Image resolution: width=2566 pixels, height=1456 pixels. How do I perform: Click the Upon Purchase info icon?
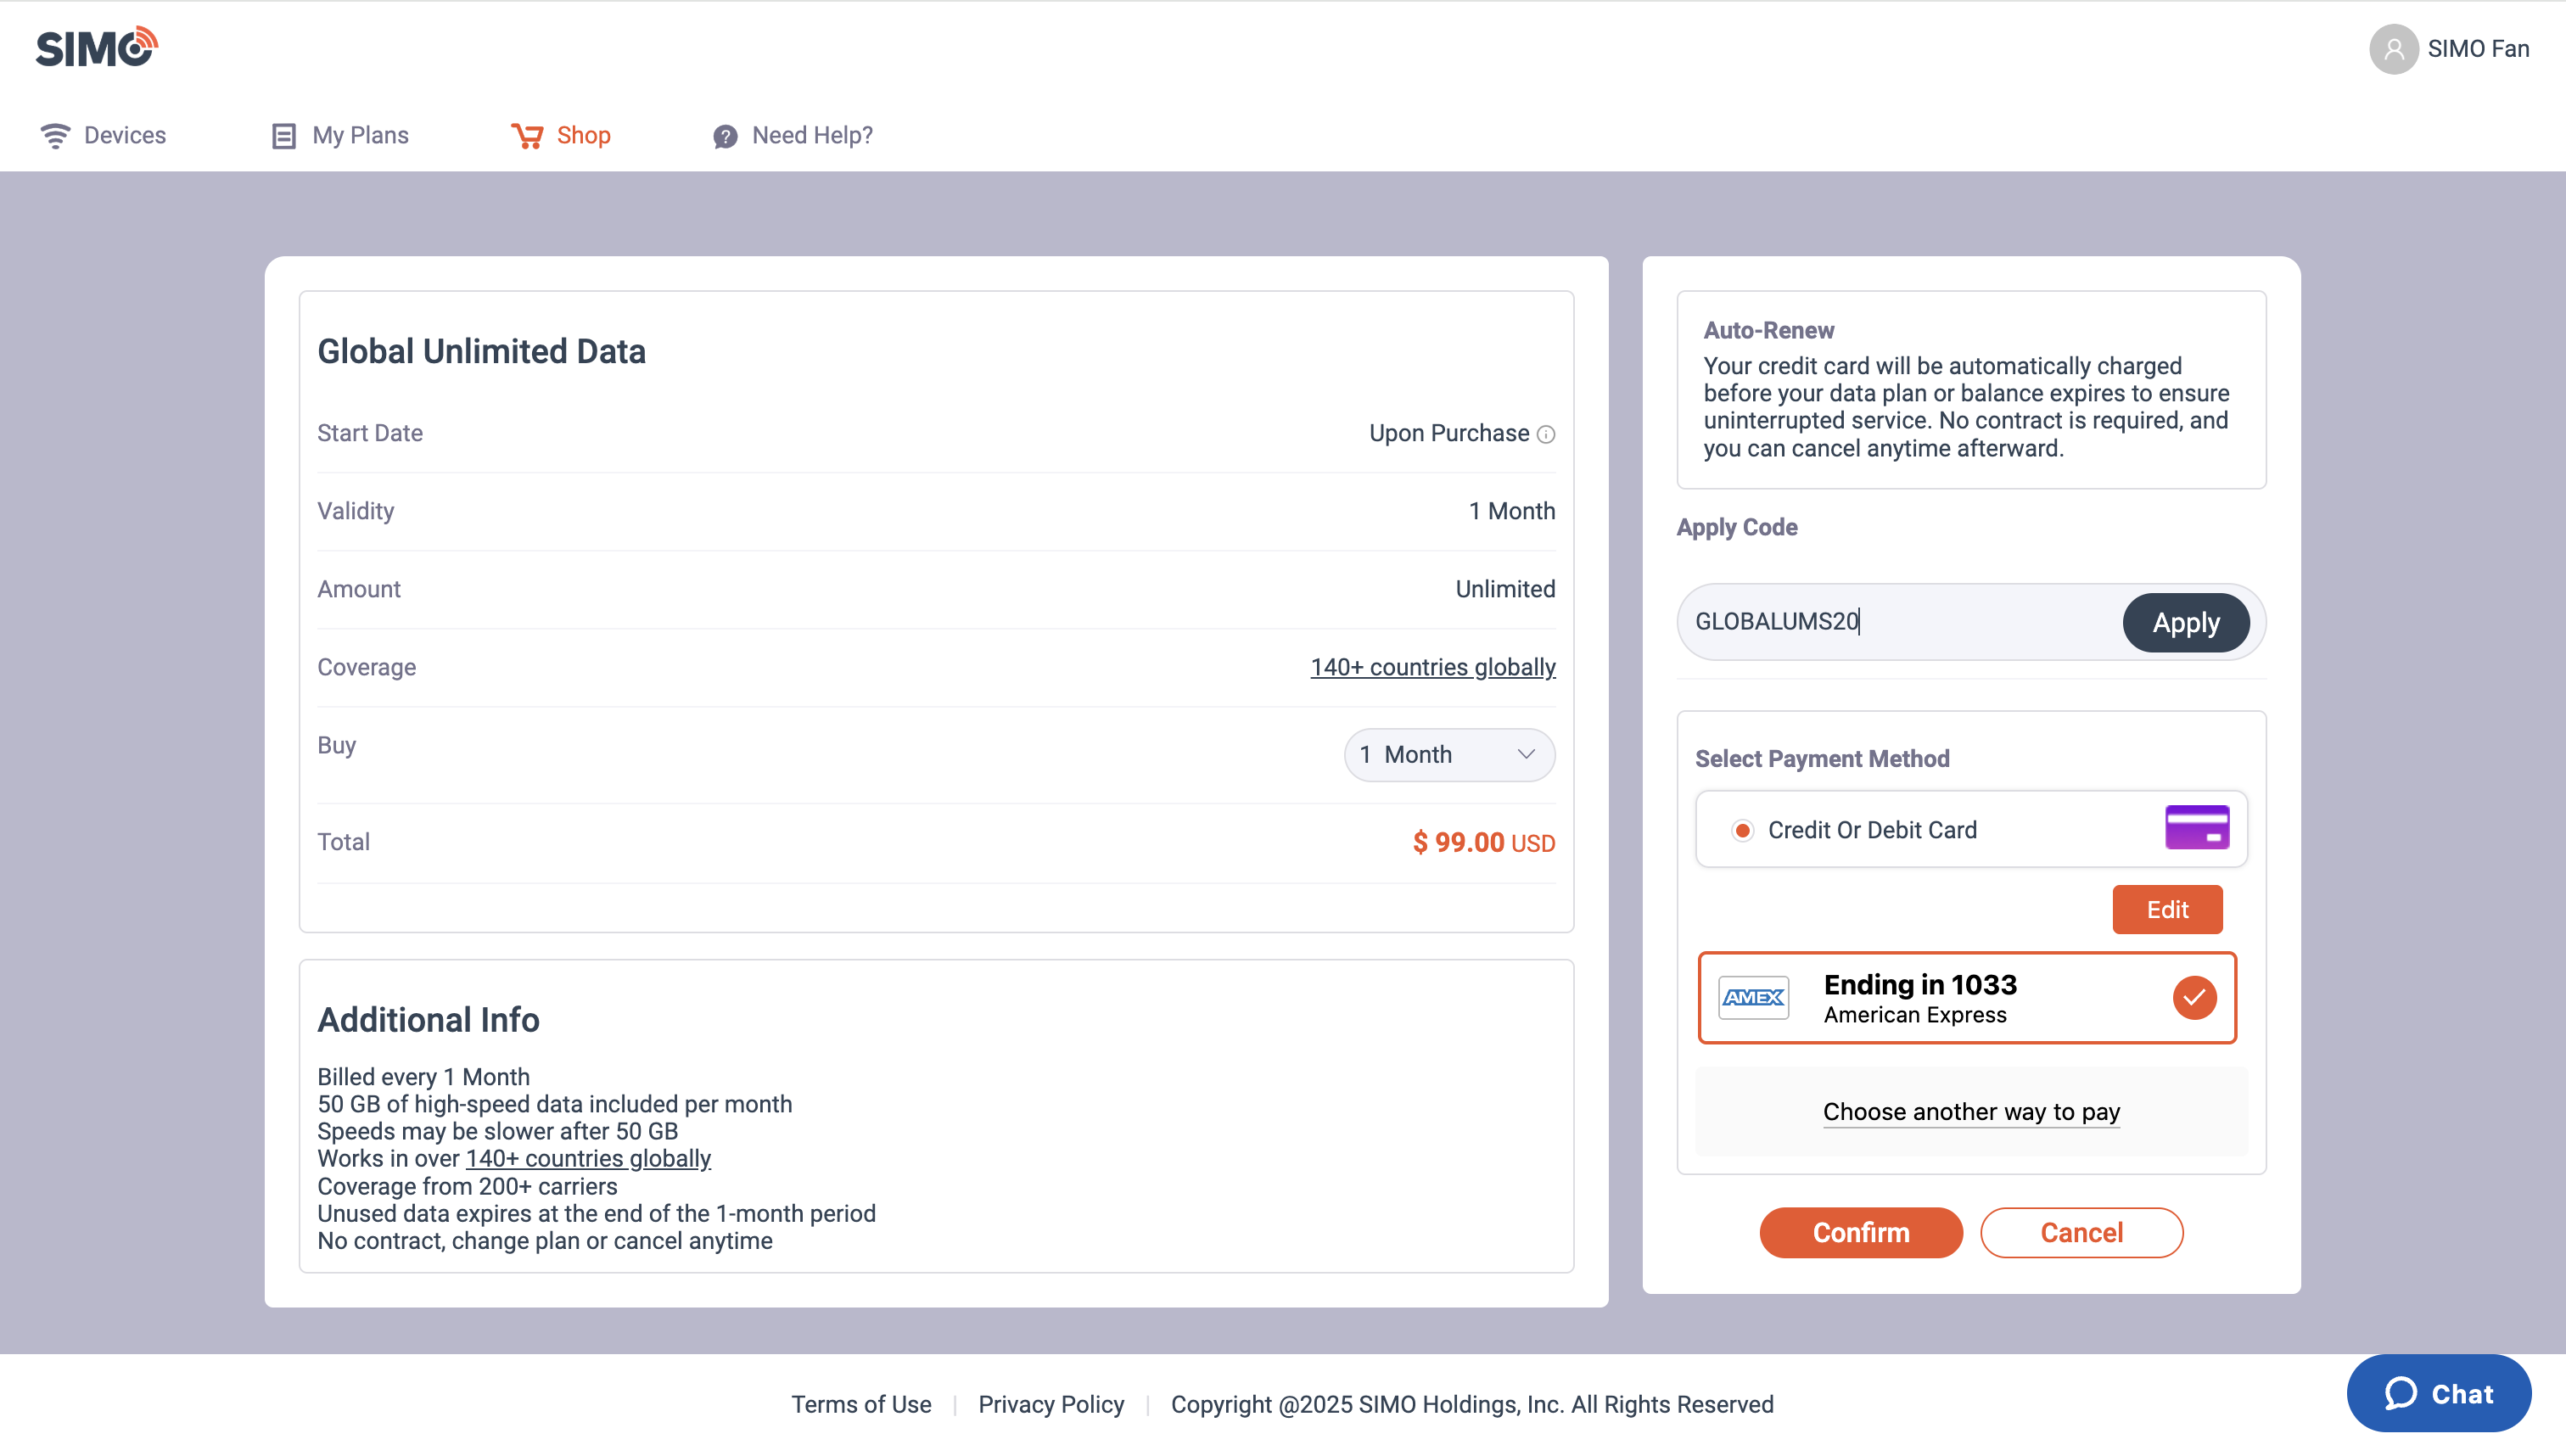tap(1546, 434)
